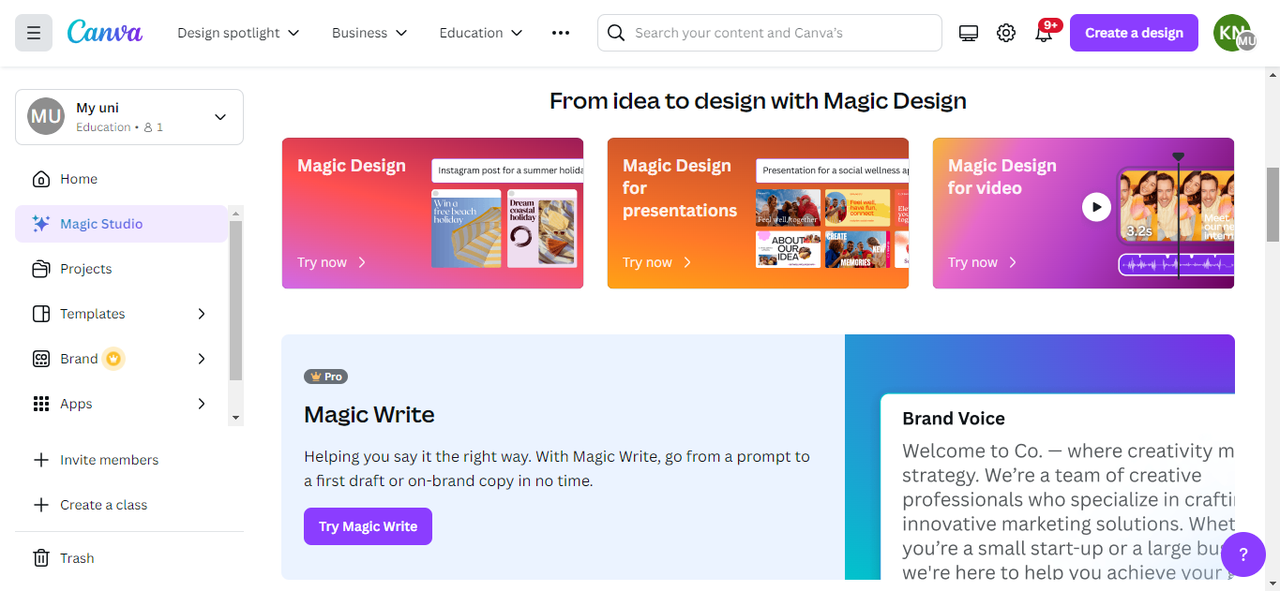
Task: Click Invite members link
Action: 109,460
